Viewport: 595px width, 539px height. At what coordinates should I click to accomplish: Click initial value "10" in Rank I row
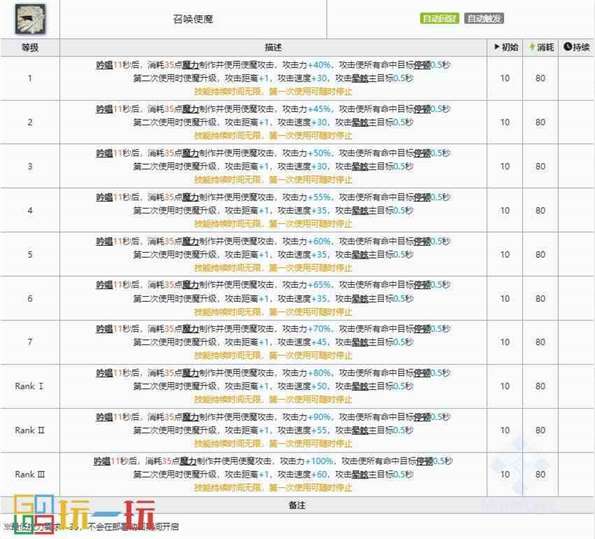[x=505, y=386]
